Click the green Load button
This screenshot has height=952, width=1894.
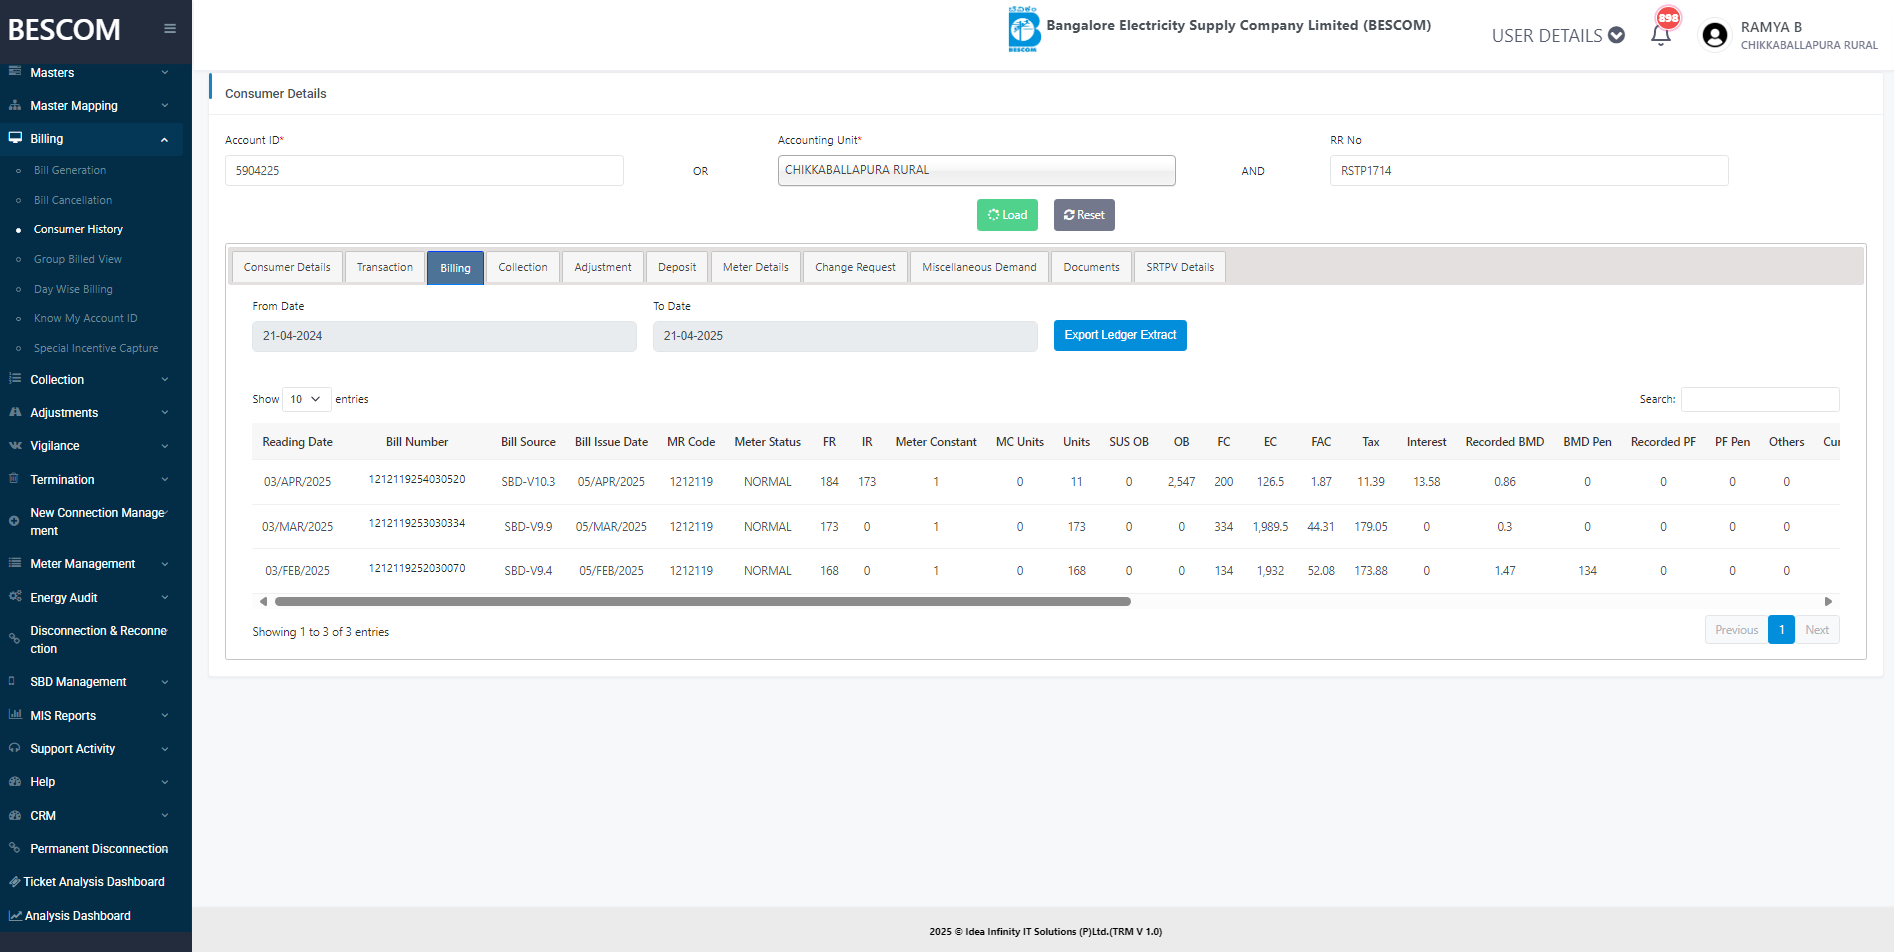click(x=1007, y=215)
